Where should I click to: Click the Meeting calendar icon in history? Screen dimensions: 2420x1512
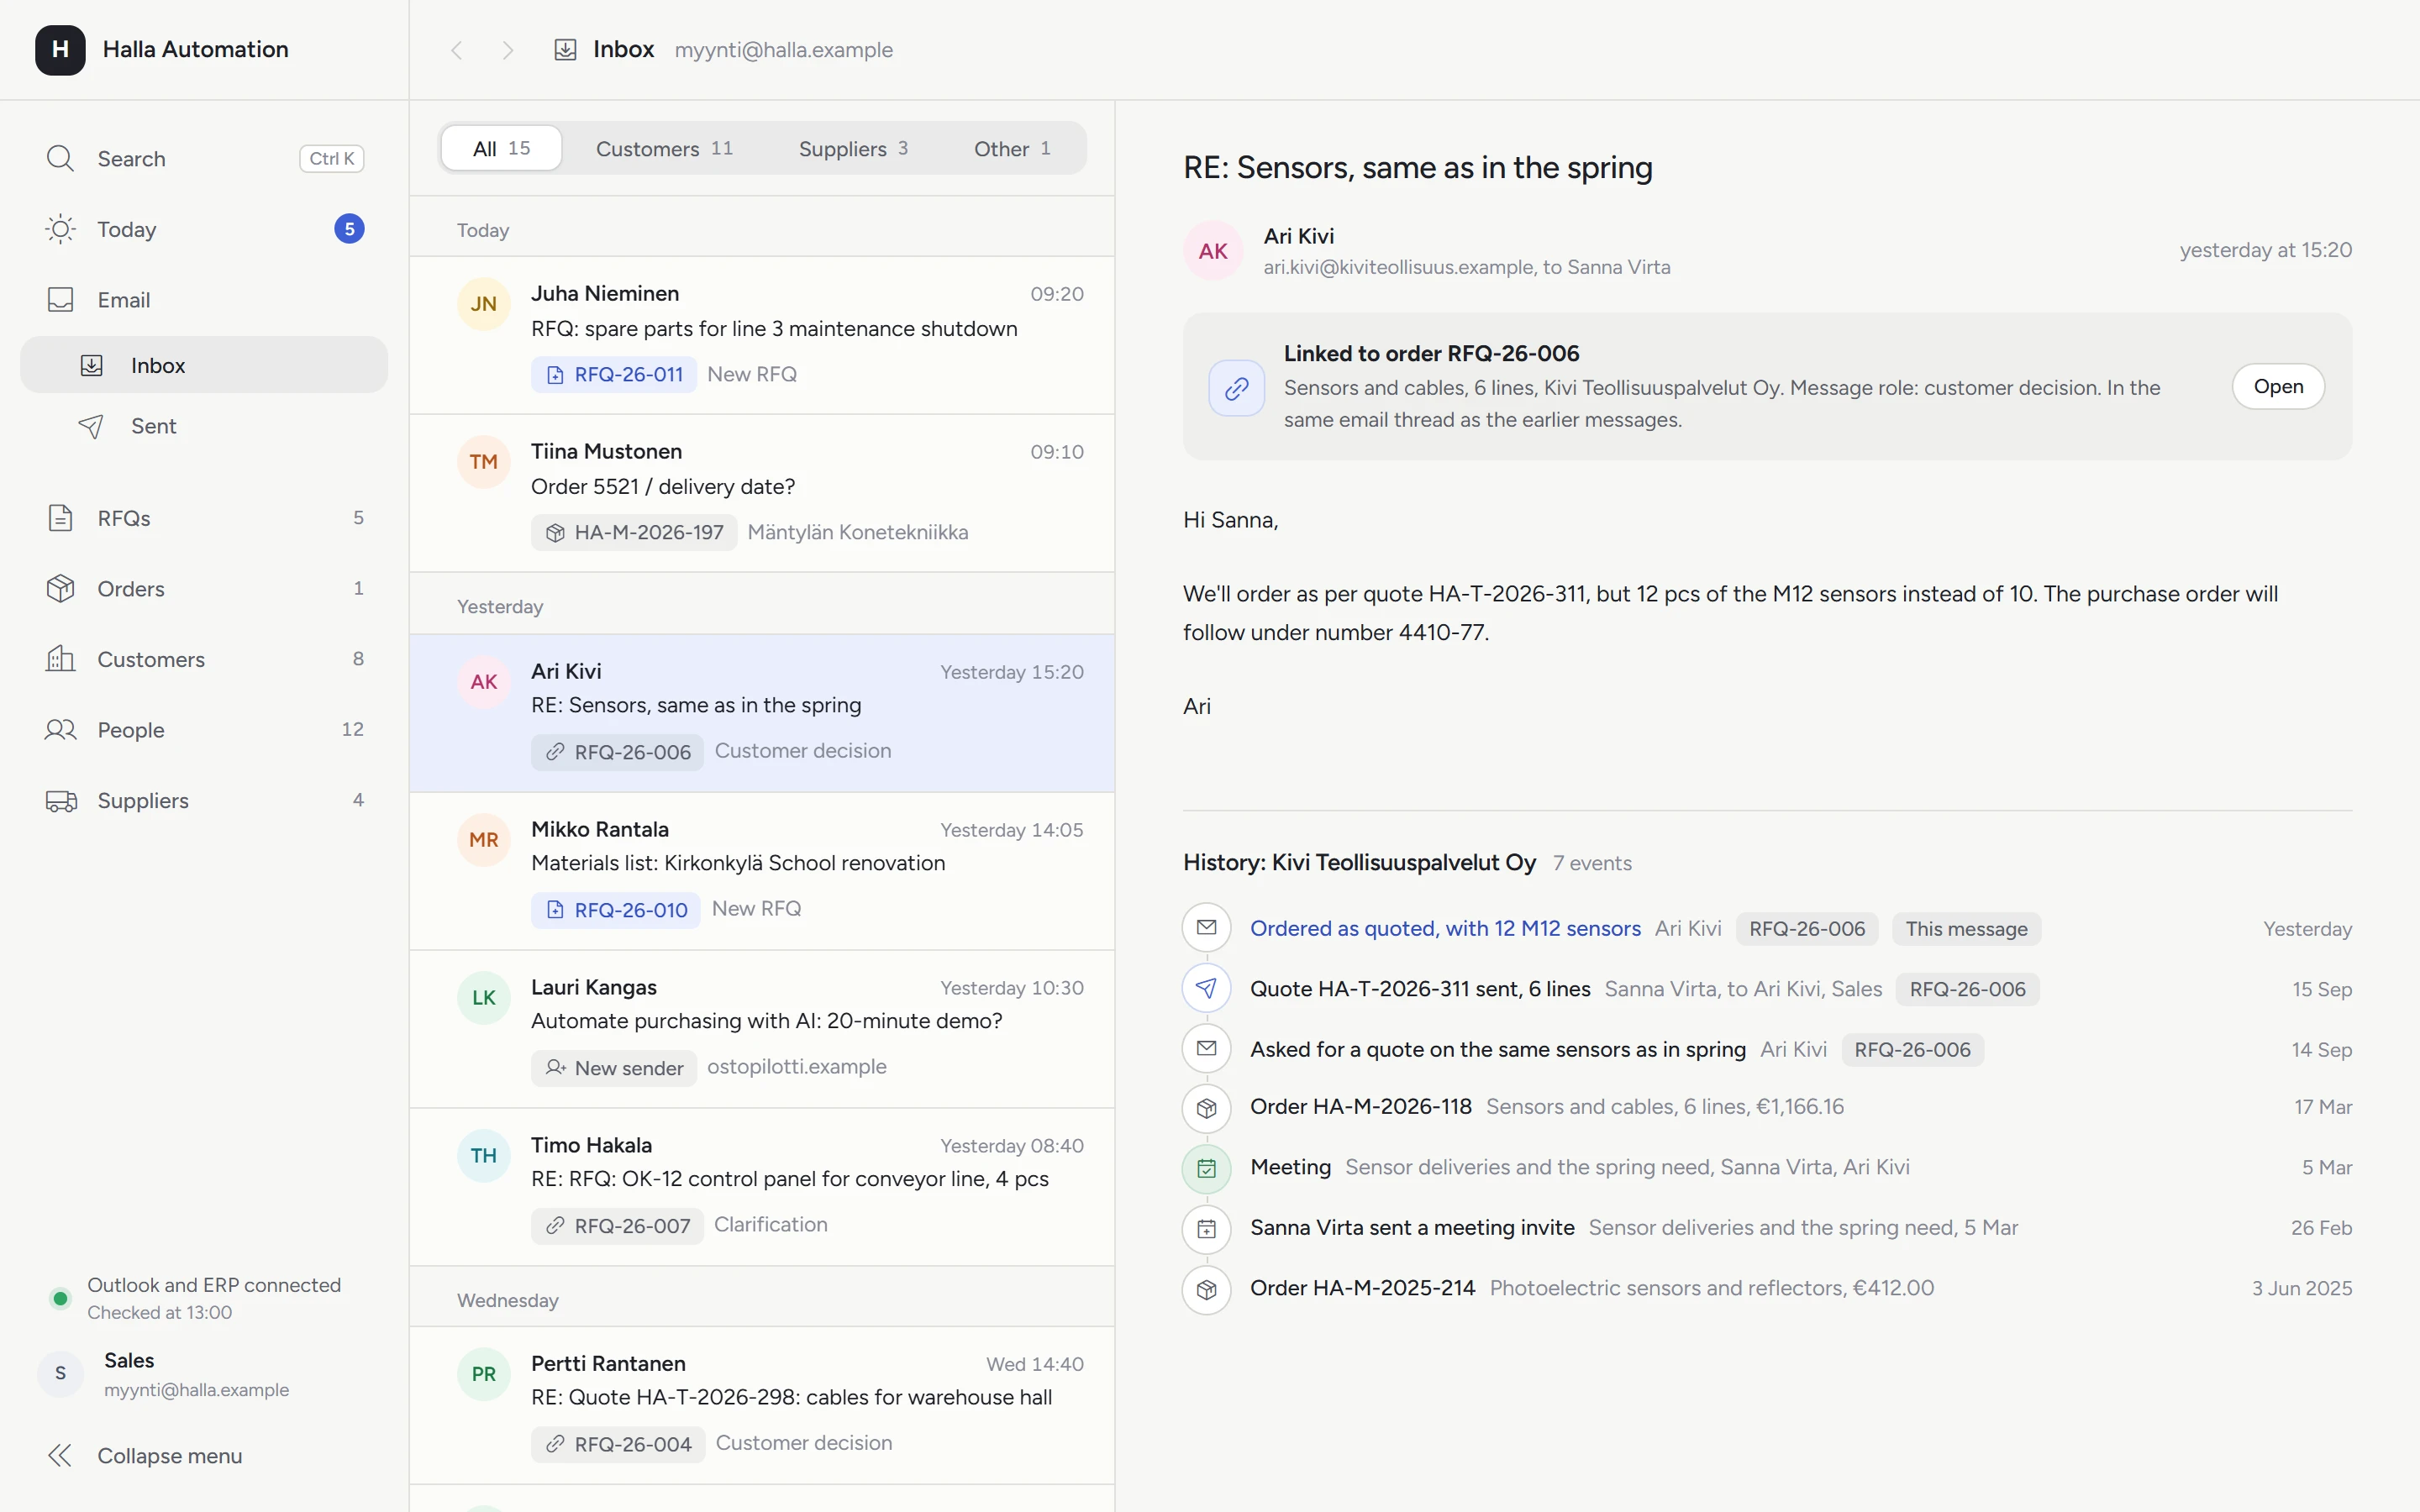[1207, 1168]
